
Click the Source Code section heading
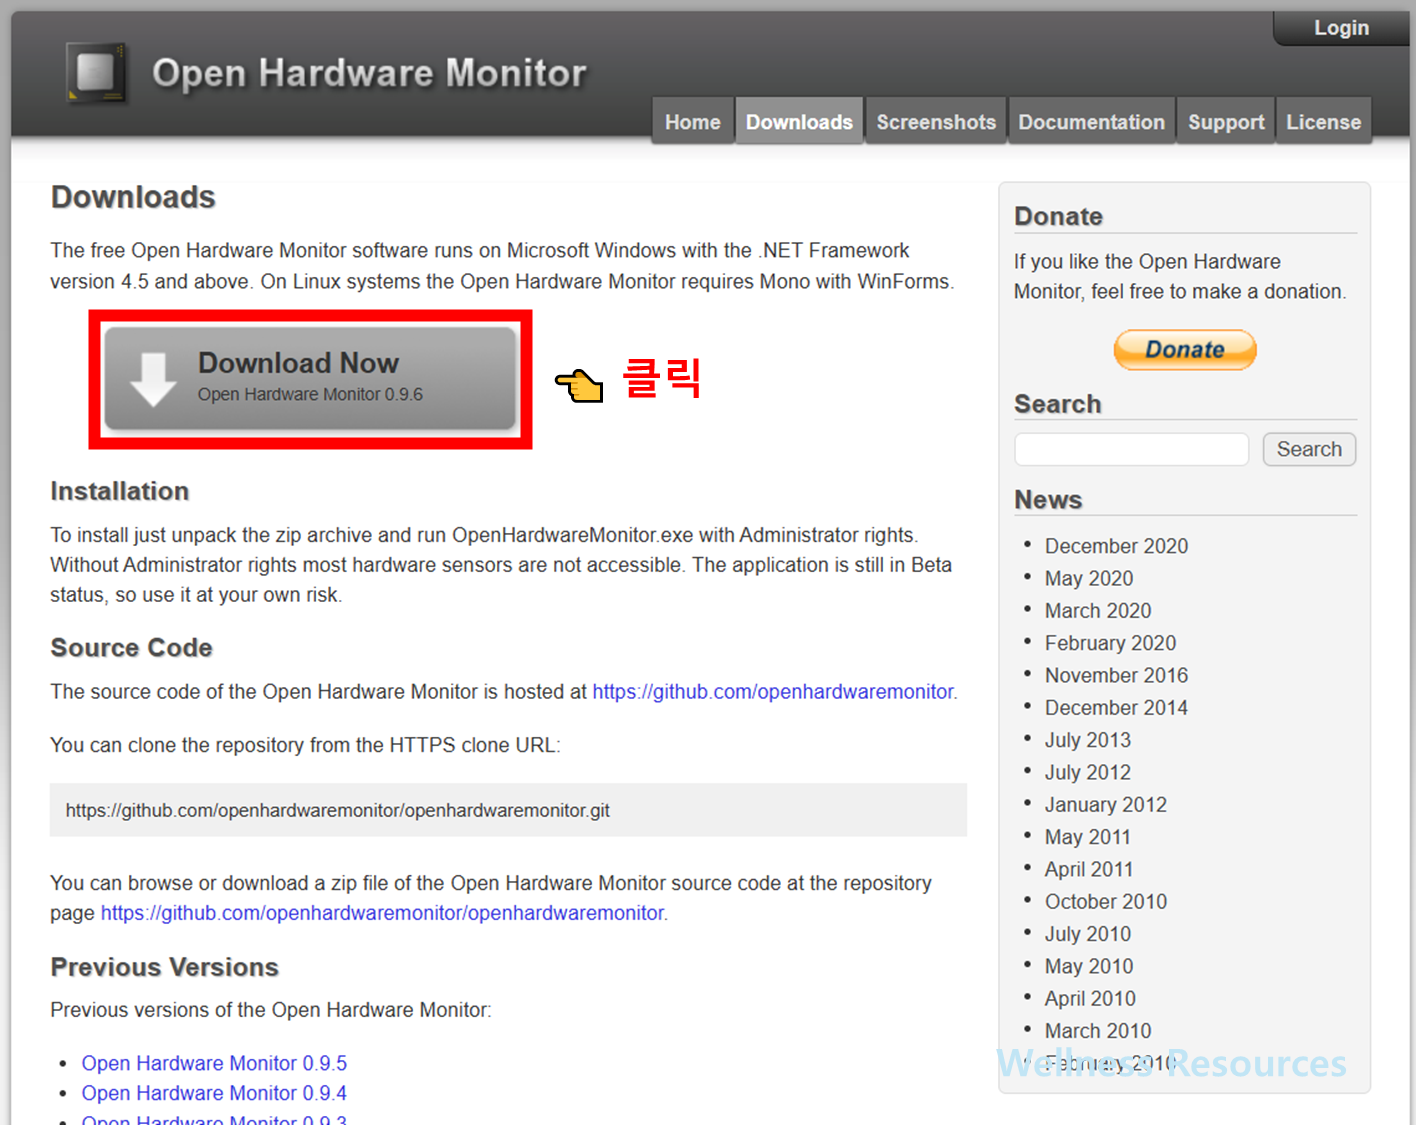(132, 648)
